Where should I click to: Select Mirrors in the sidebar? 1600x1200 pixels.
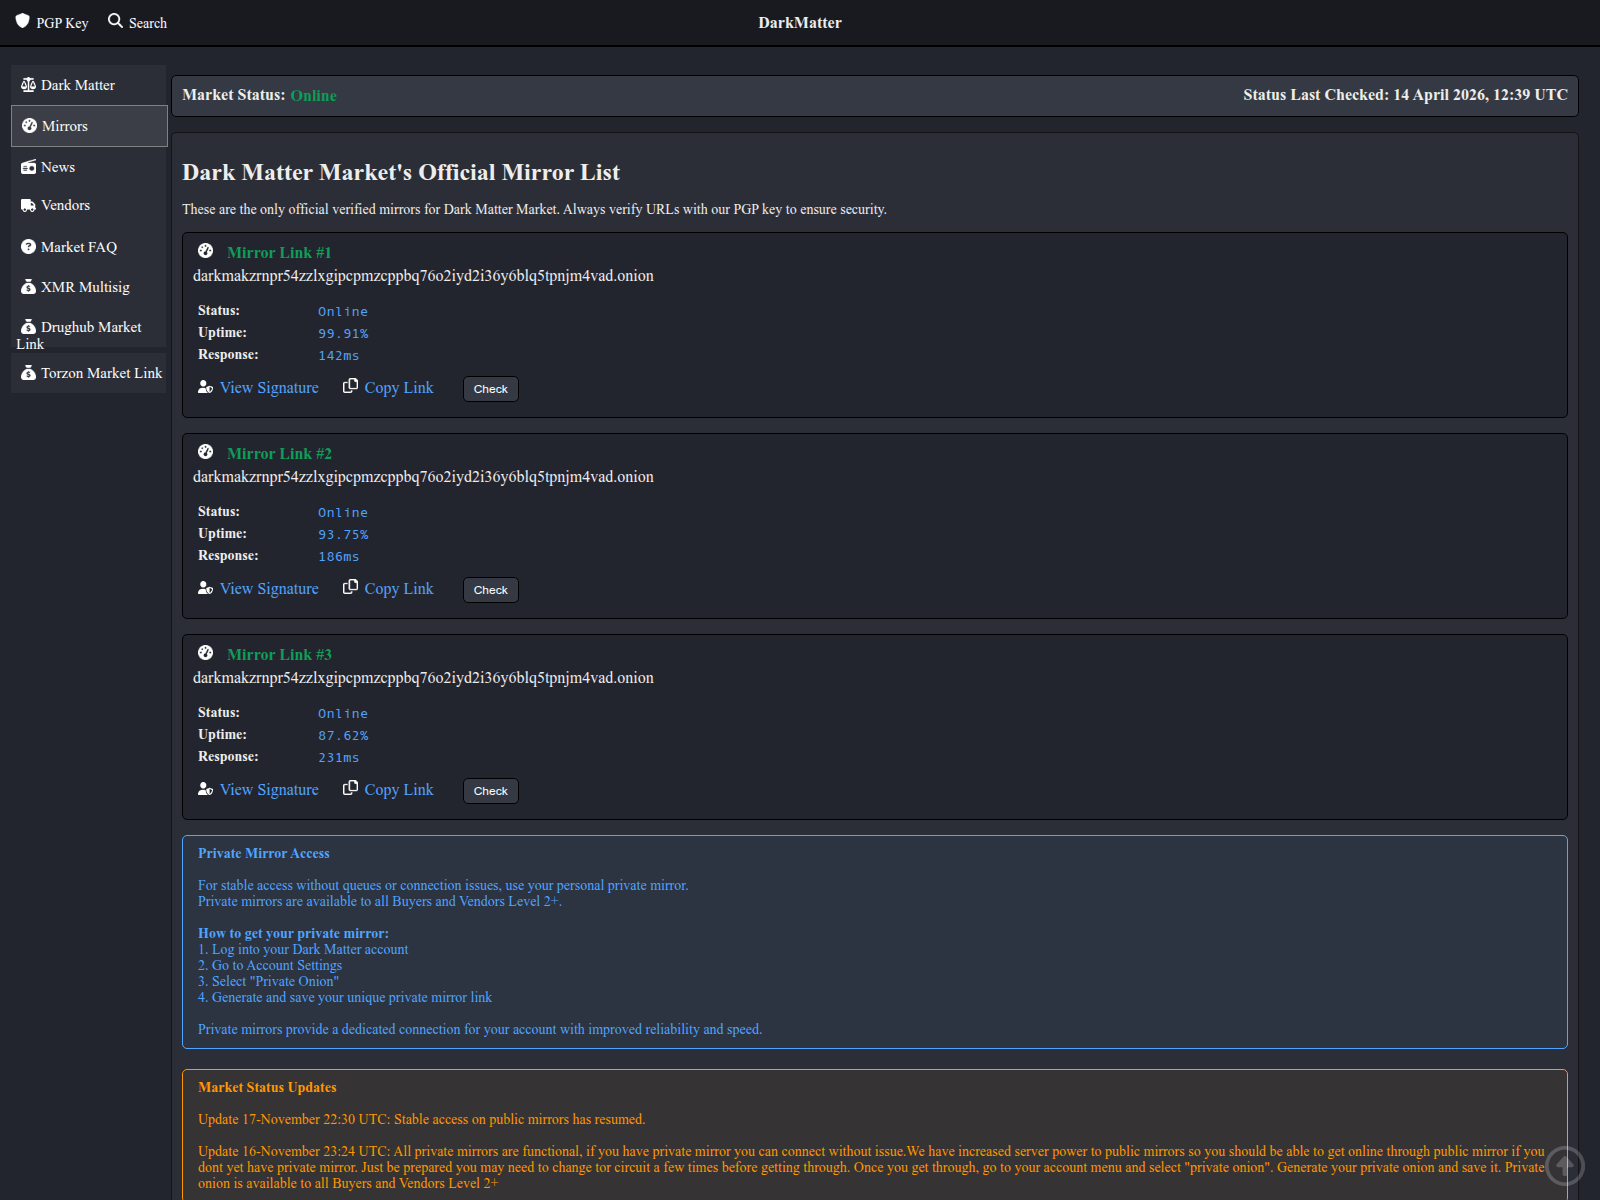coord(89,126)
